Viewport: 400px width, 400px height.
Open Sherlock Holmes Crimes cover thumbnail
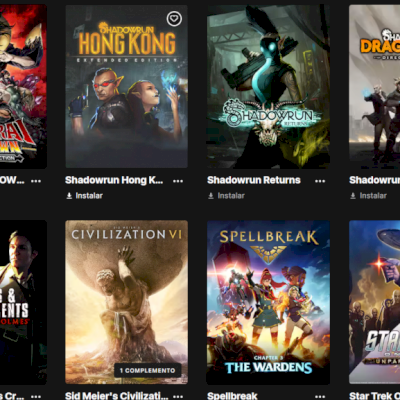pyautogui.click(x=23, y=302)
